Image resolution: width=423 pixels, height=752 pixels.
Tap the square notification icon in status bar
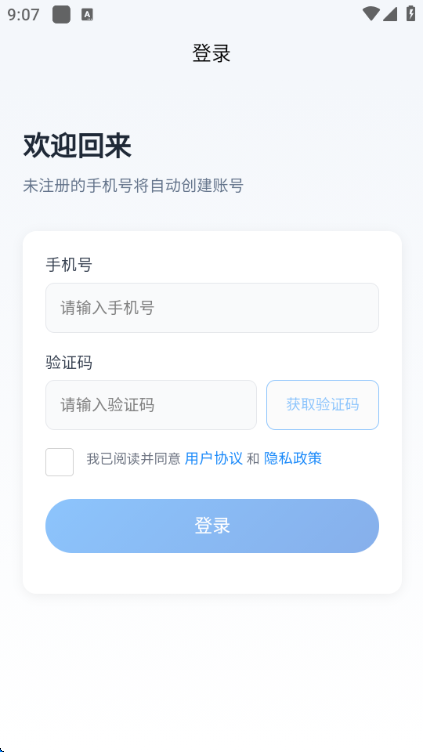[x=61, y=15]
